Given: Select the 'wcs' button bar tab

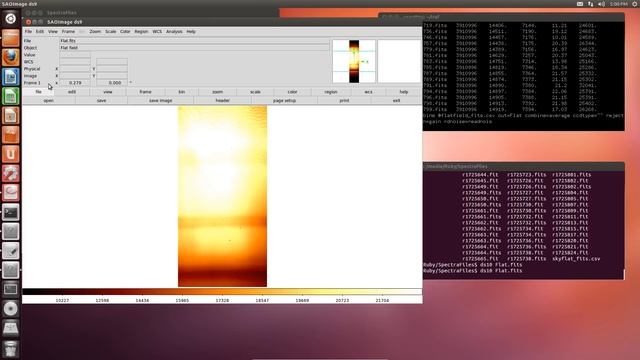Looking at the screenshot, I should tap(368, 92).
